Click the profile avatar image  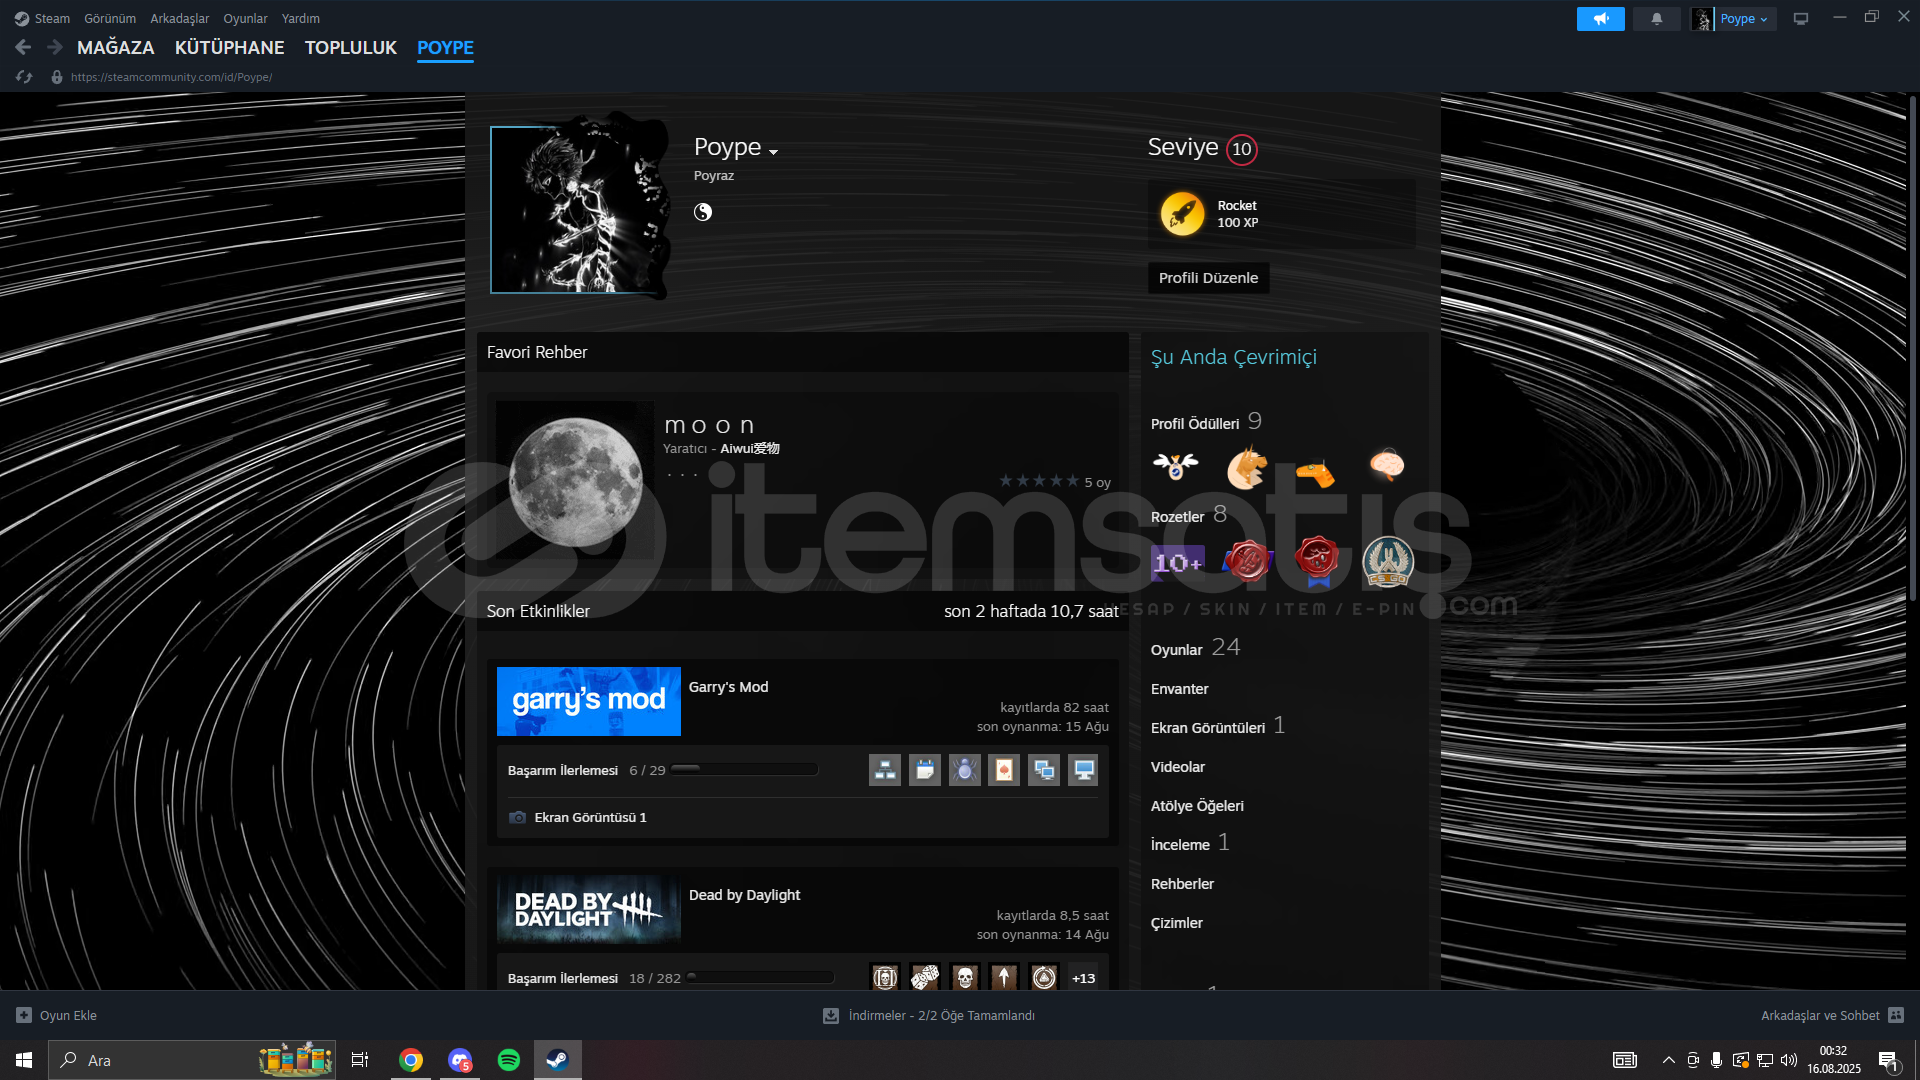click(572, 210)
